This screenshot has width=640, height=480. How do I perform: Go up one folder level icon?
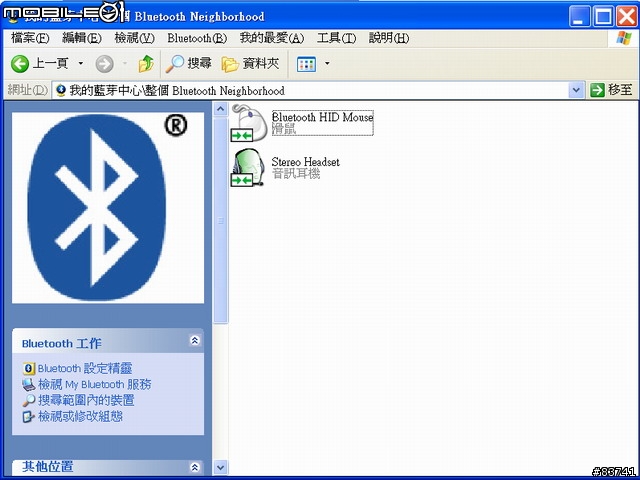(146, 64)
